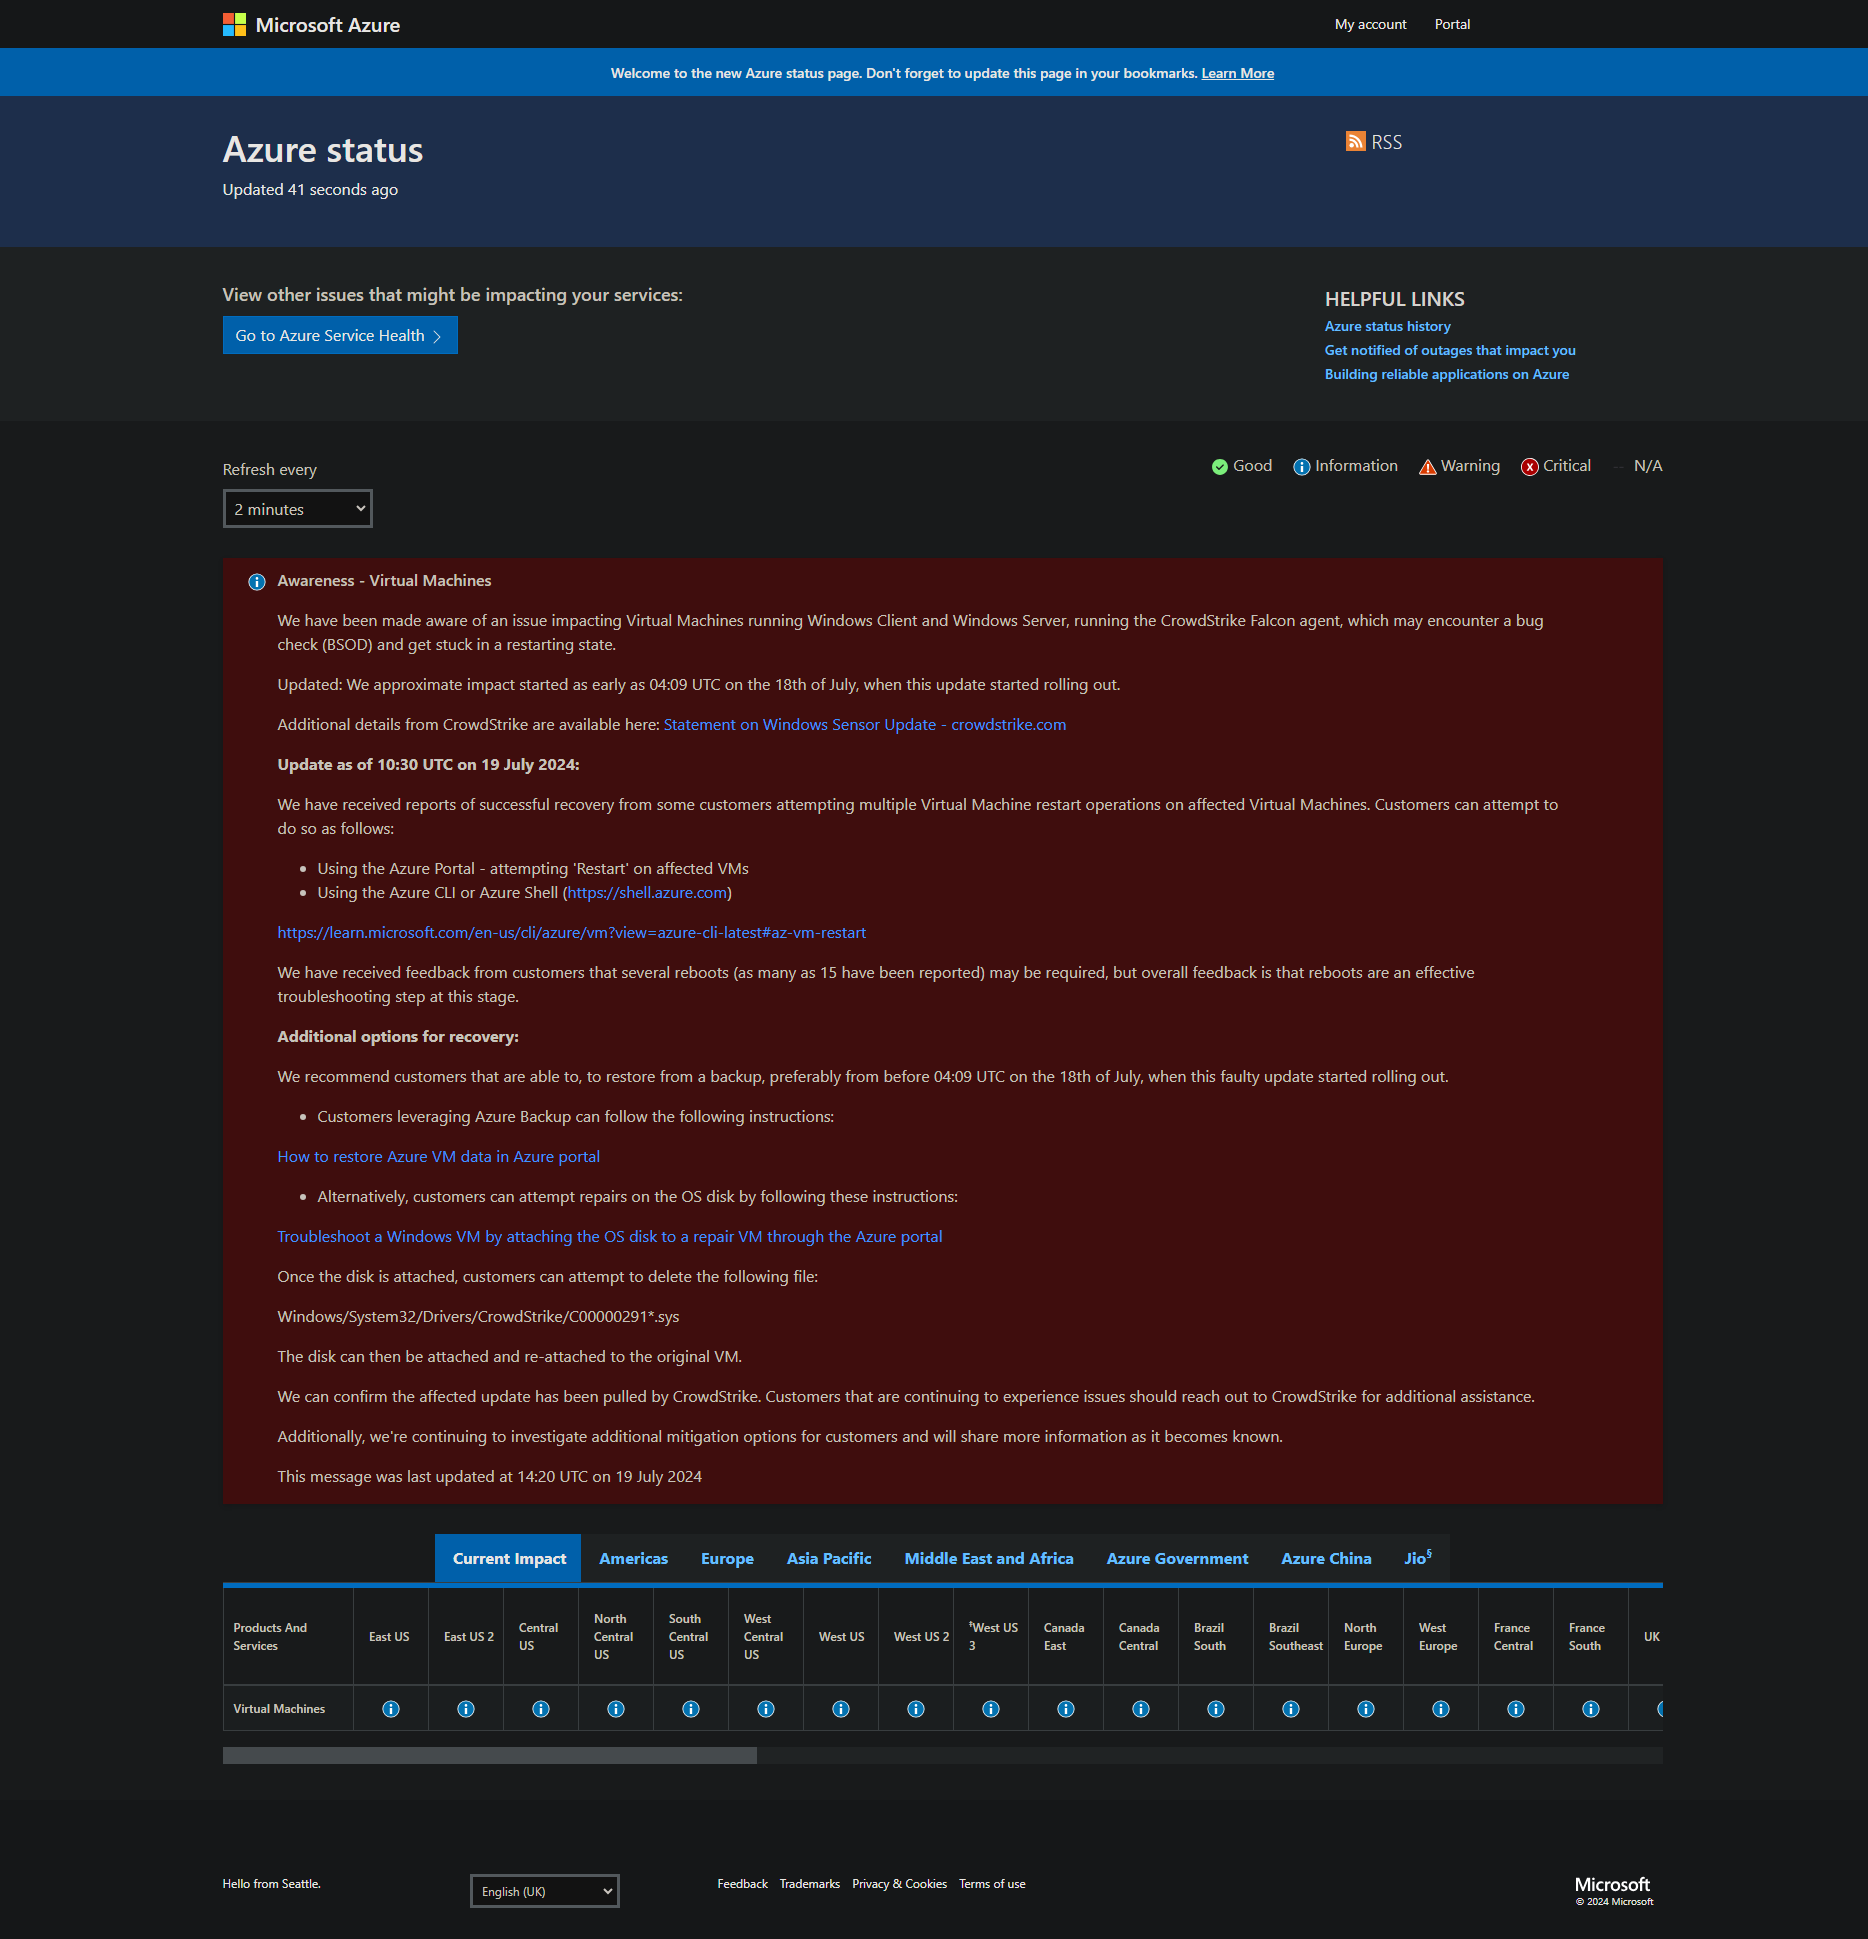
Task: Open the Refresh every 2 minutes dropdown
Action: 298,509
